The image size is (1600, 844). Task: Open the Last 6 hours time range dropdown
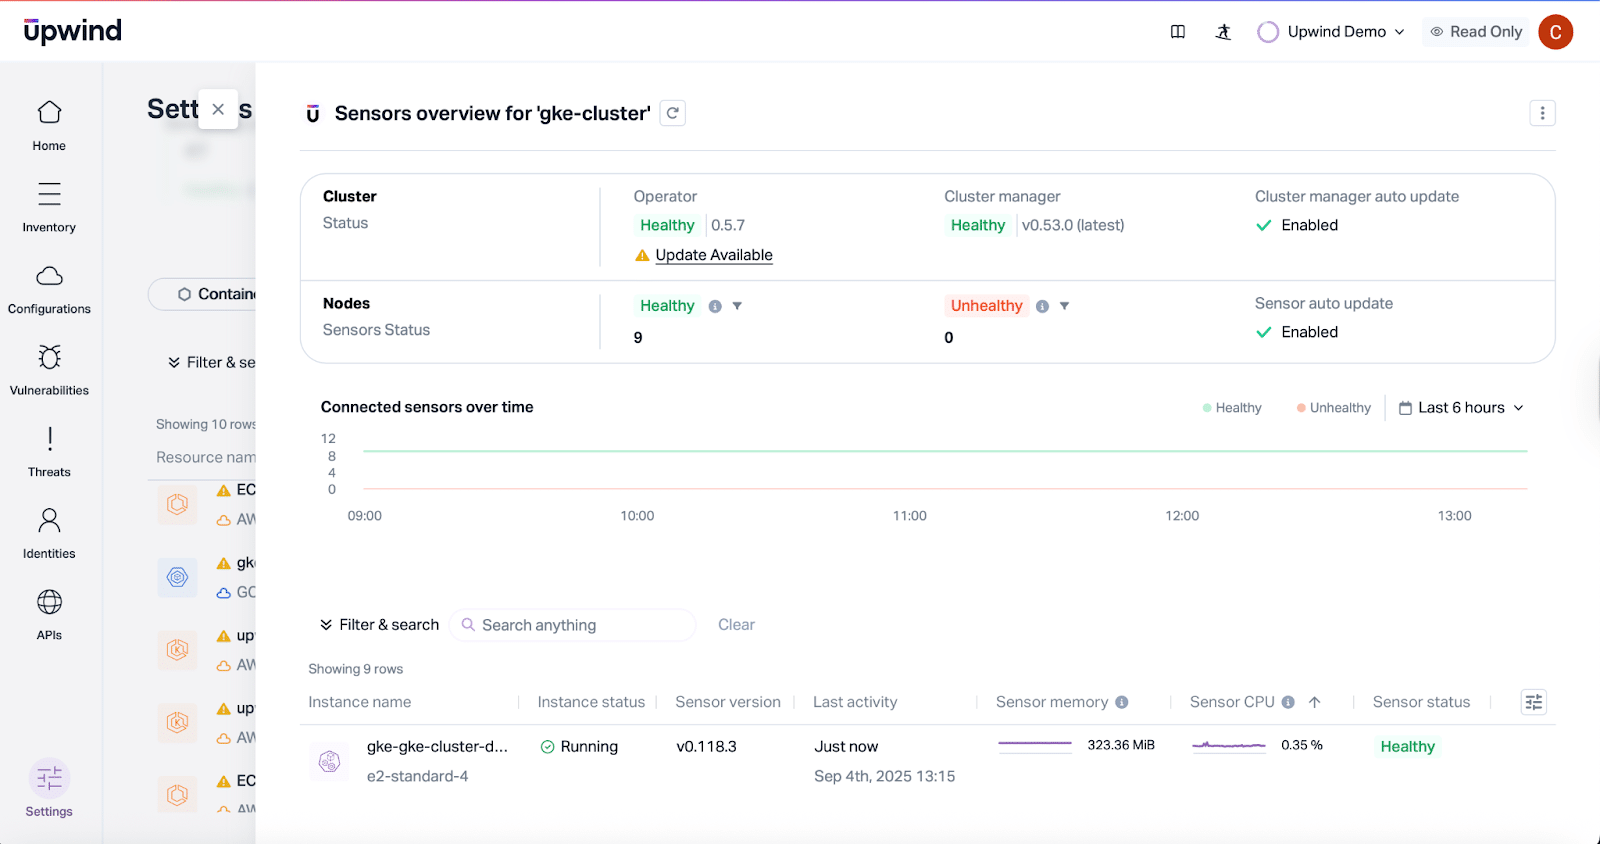click(x=1461, y=408)
